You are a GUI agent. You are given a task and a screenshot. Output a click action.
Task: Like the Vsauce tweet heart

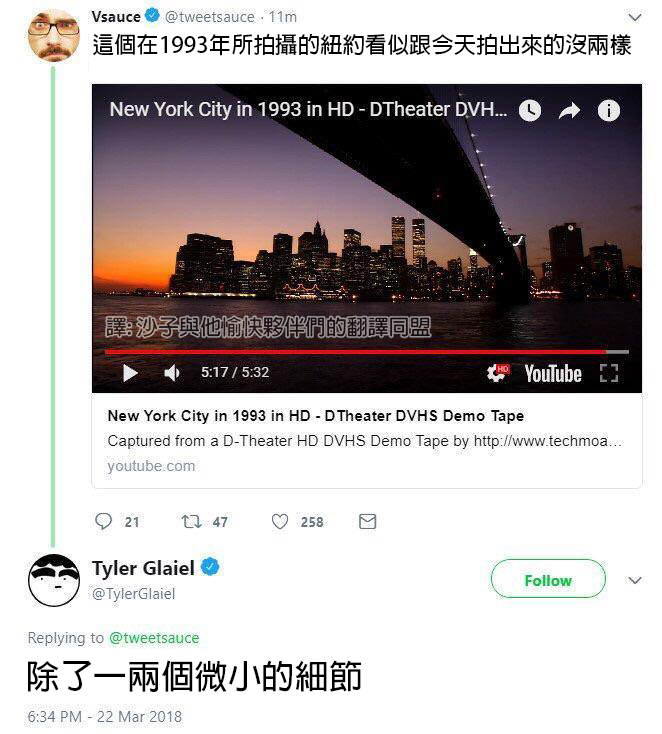280,521
